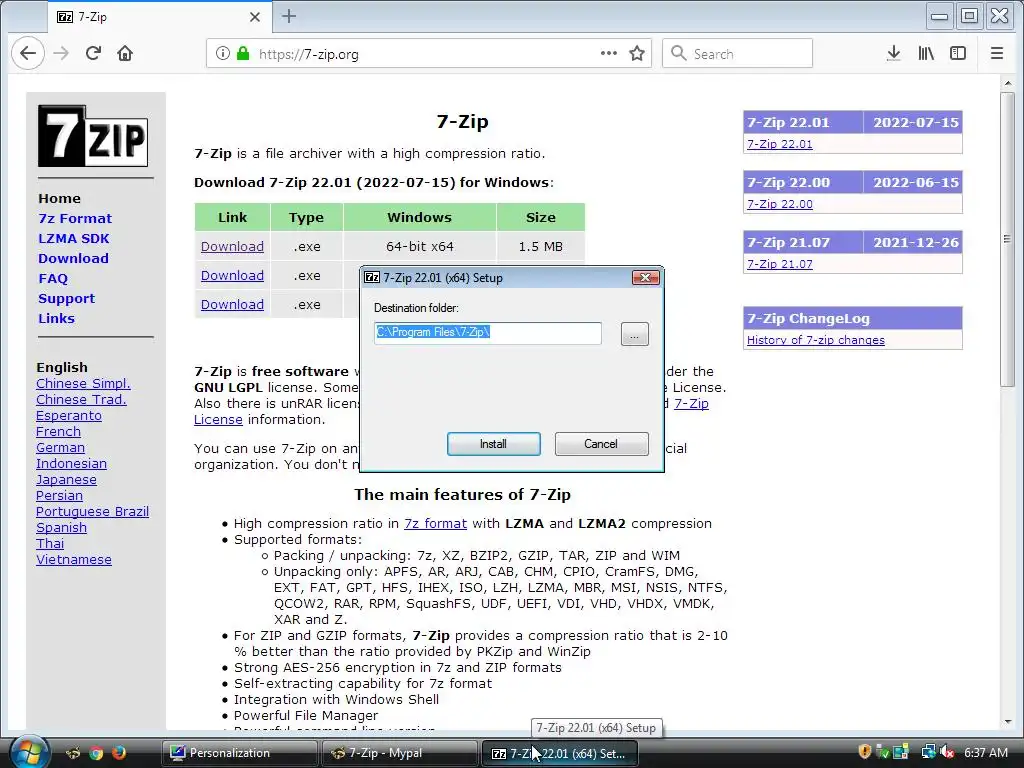Image resolution: width=1024 pixels, height=768 pixels.
Task: Click the browser forward arrow
Action: click(x=61, y=54)
